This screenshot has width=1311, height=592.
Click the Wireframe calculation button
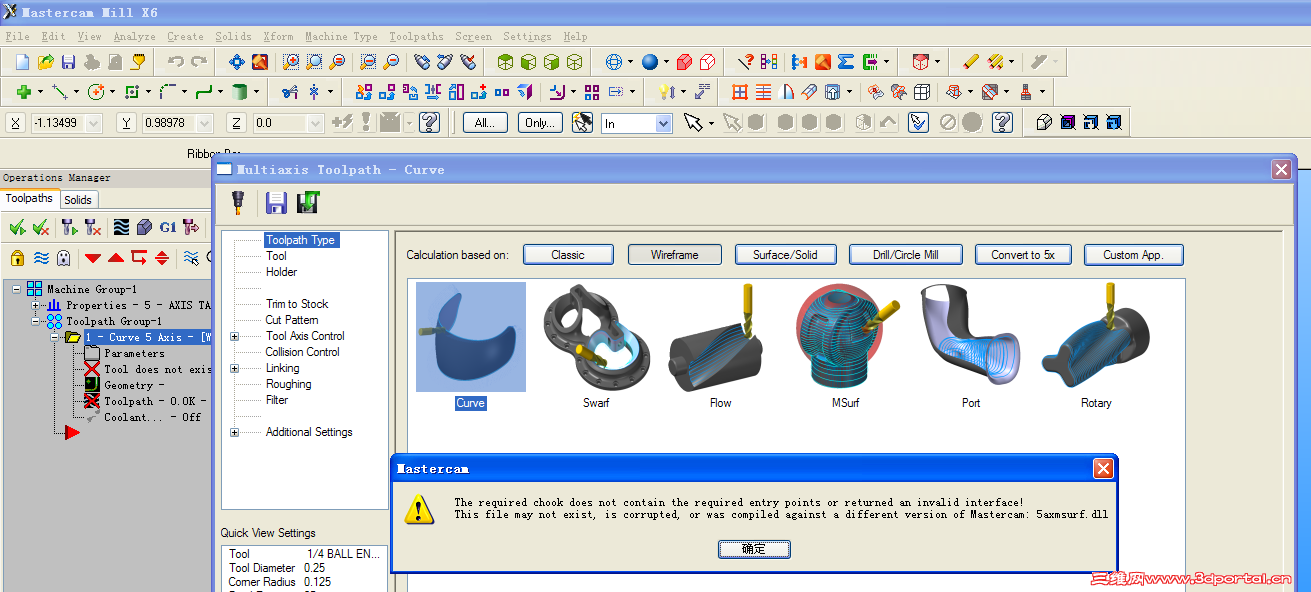click(675, 255)
